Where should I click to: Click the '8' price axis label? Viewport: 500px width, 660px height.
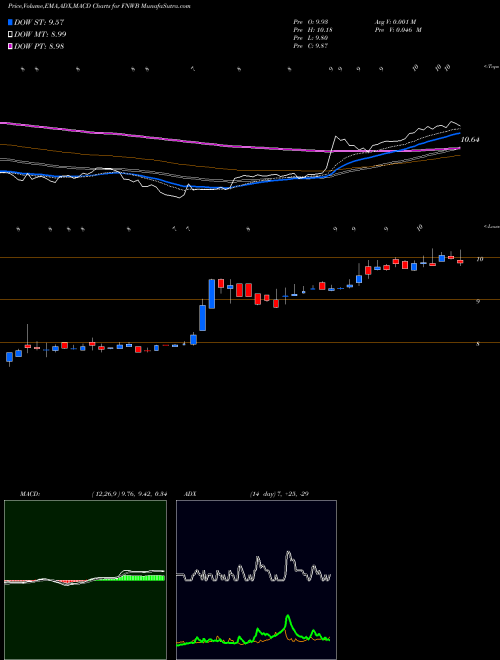(x=478, y=344)
